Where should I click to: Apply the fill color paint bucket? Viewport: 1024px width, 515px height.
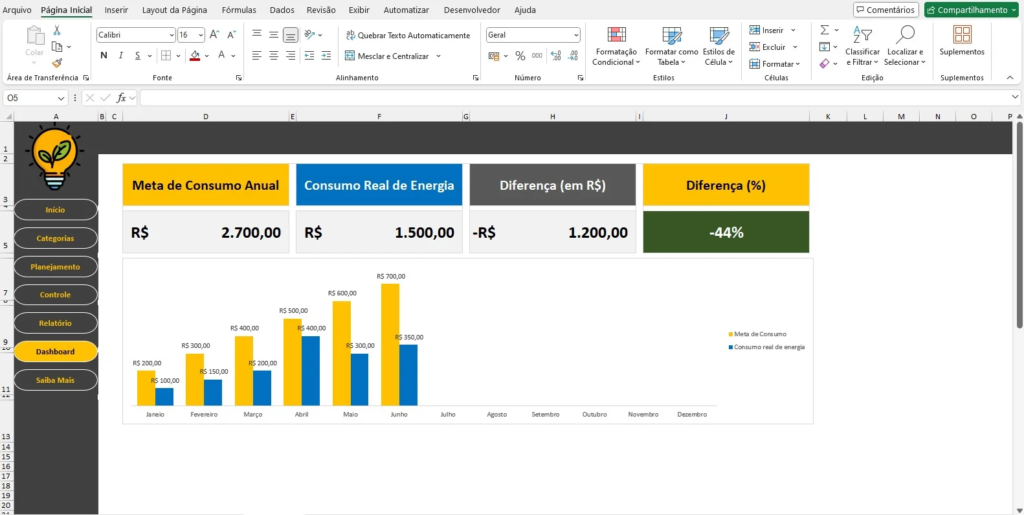tap(194, 56)
